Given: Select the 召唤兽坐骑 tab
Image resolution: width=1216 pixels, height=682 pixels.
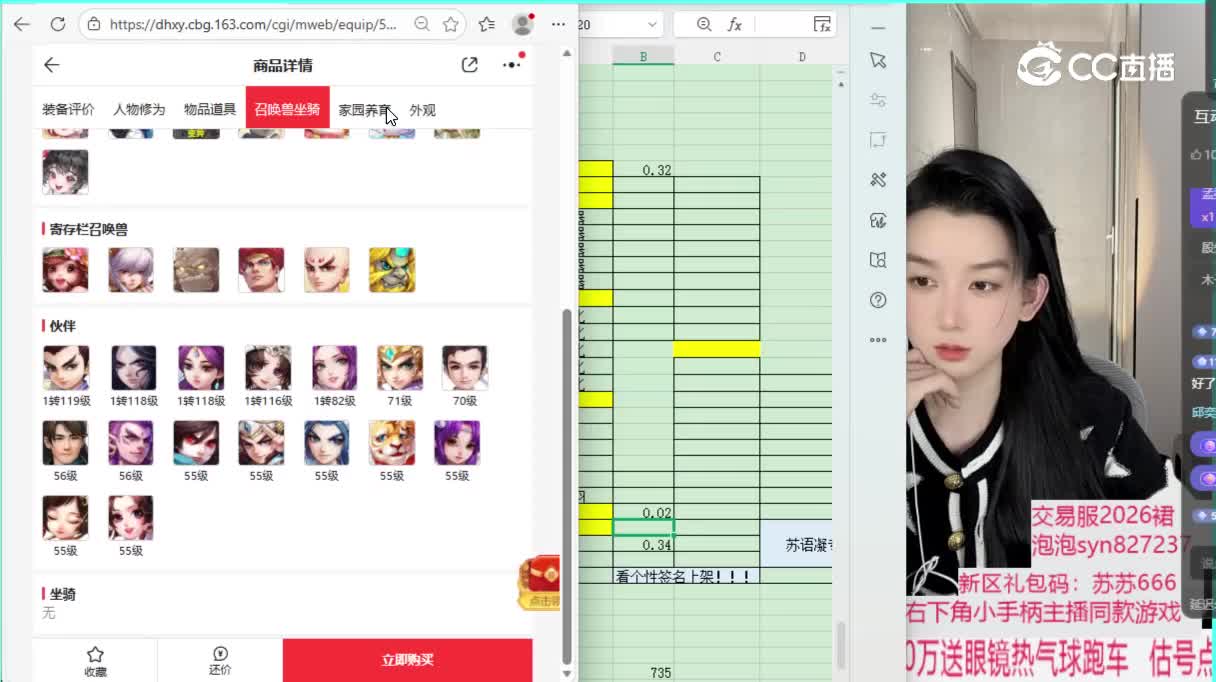Looking at the screenshot, I should point(287,109).
